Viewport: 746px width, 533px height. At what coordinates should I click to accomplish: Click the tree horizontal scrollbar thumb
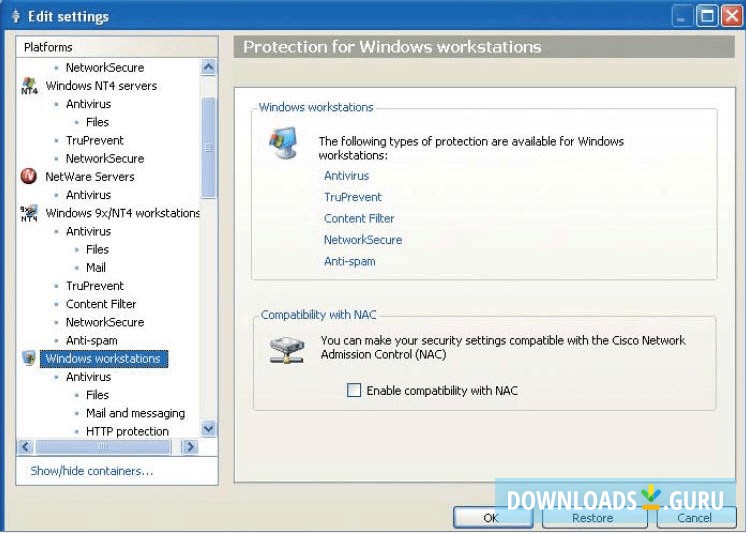(x=103, y=446)
